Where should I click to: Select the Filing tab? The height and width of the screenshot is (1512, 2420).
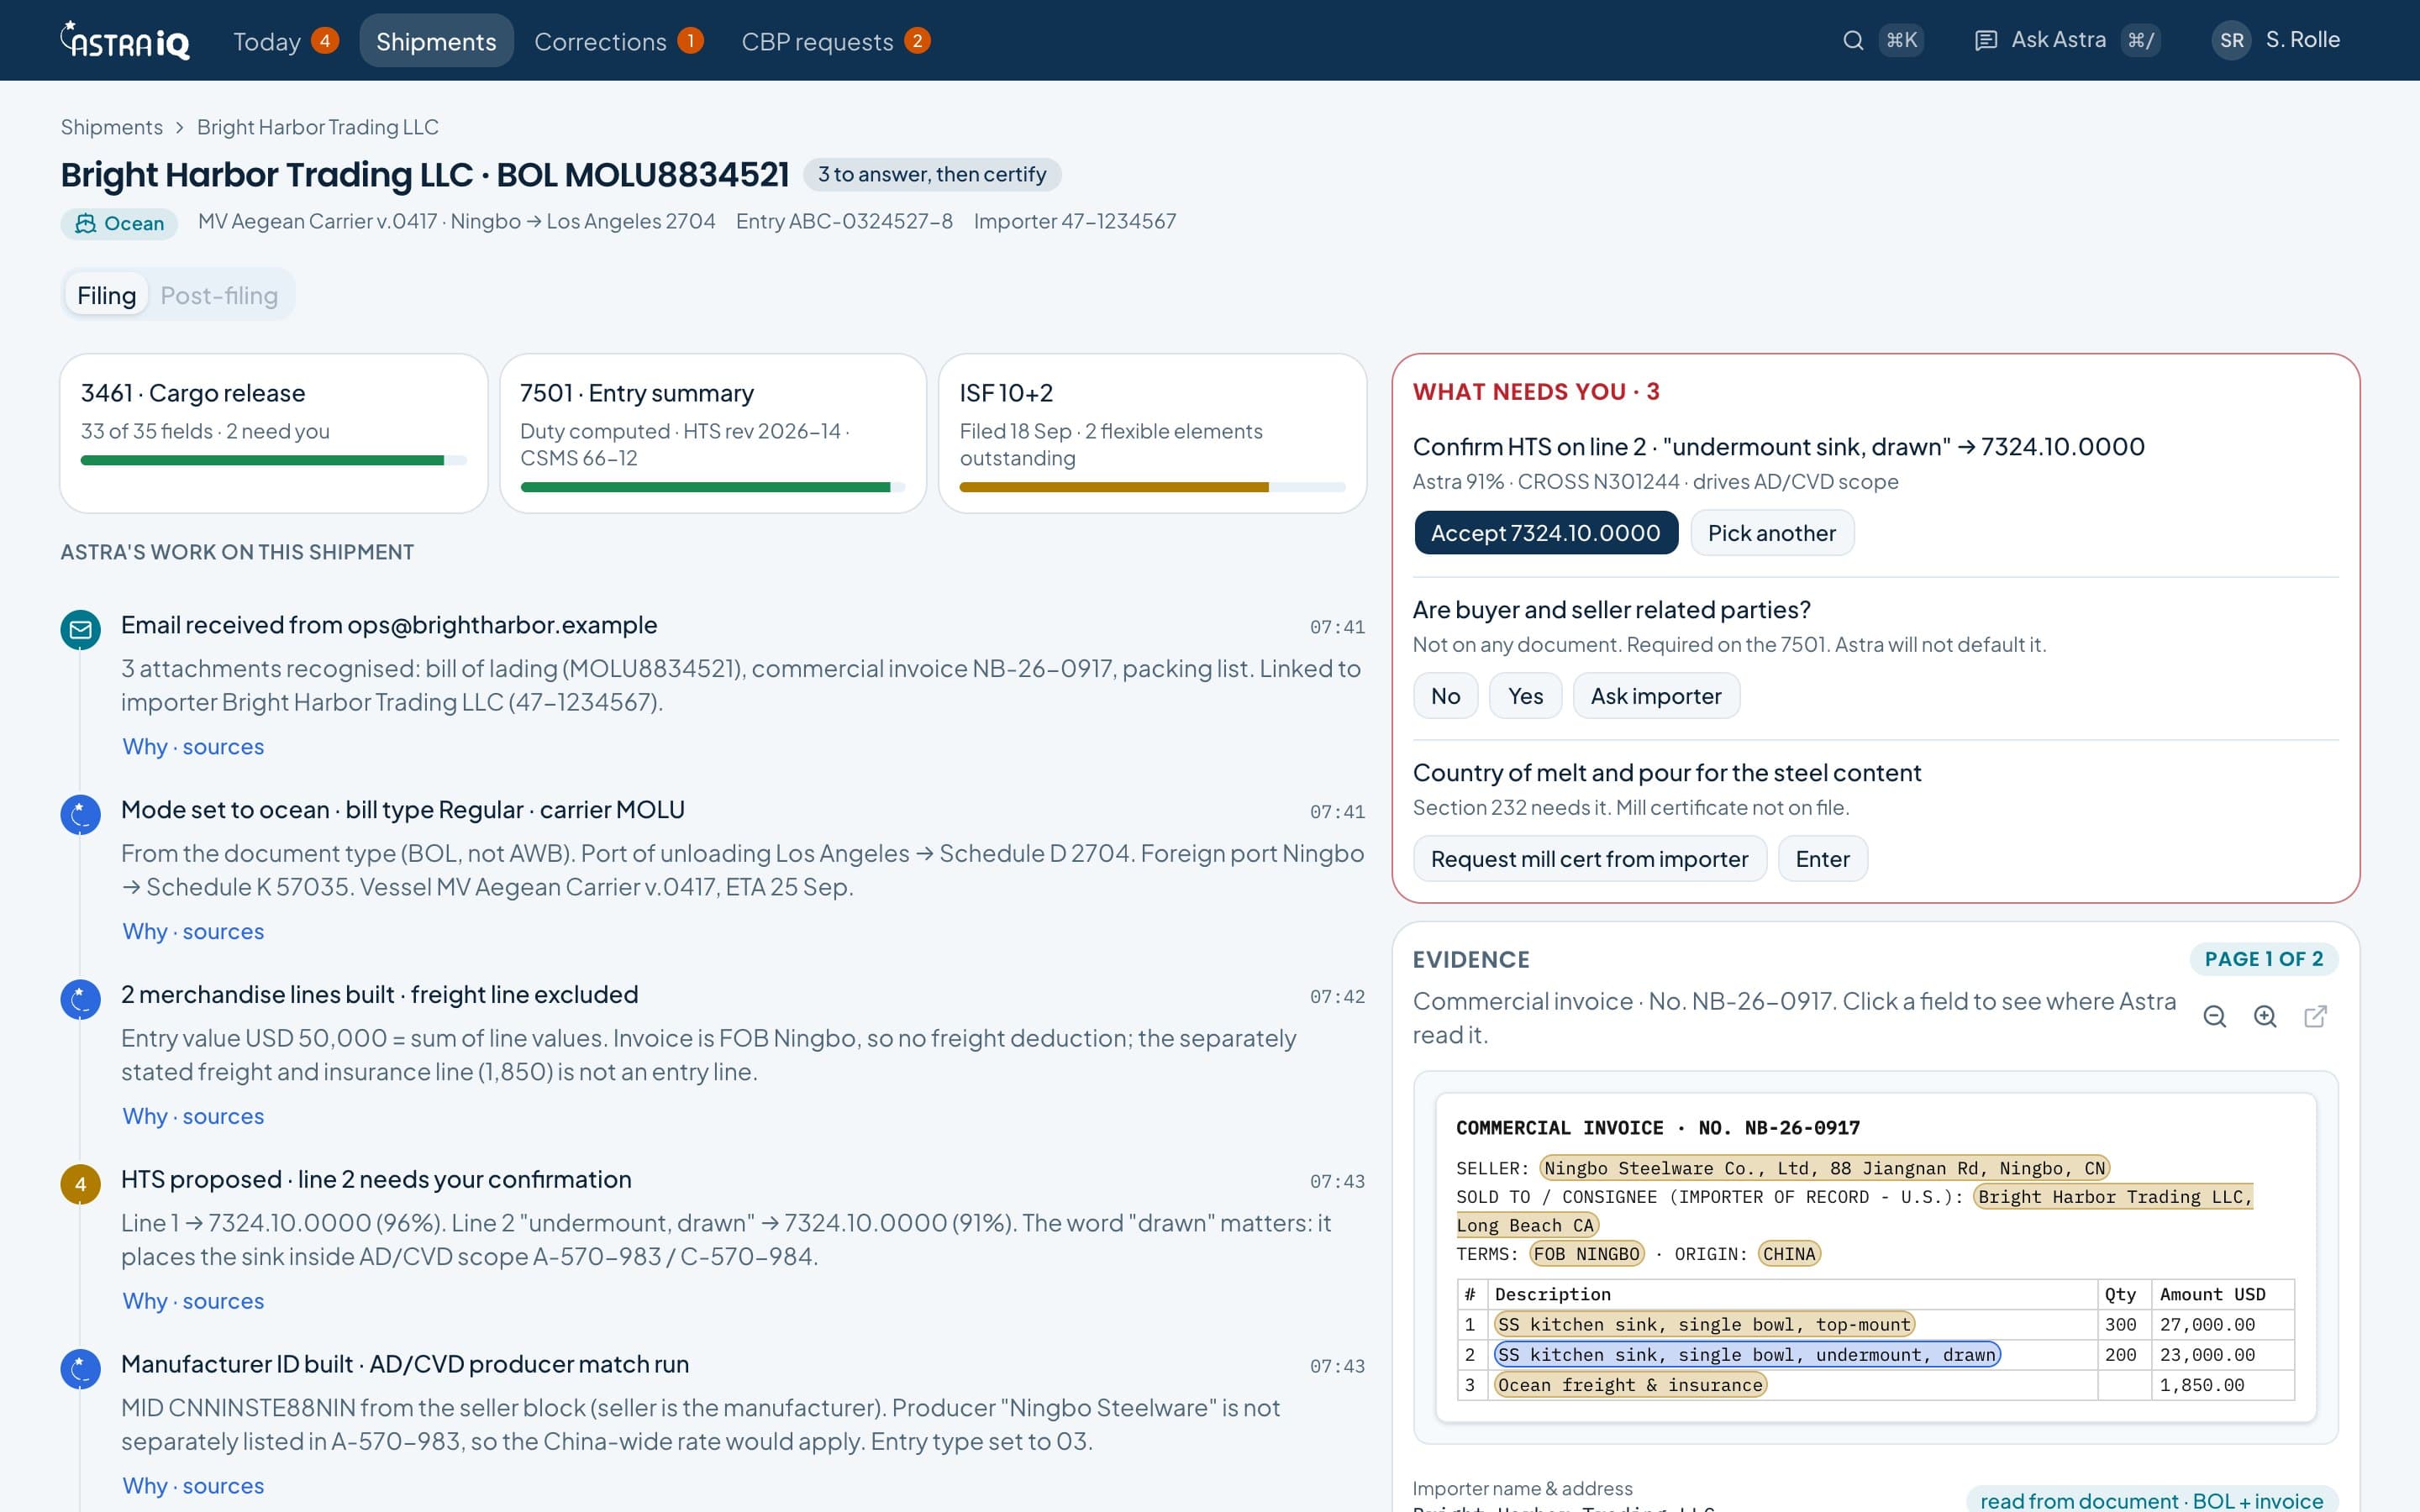pos(106,295)
